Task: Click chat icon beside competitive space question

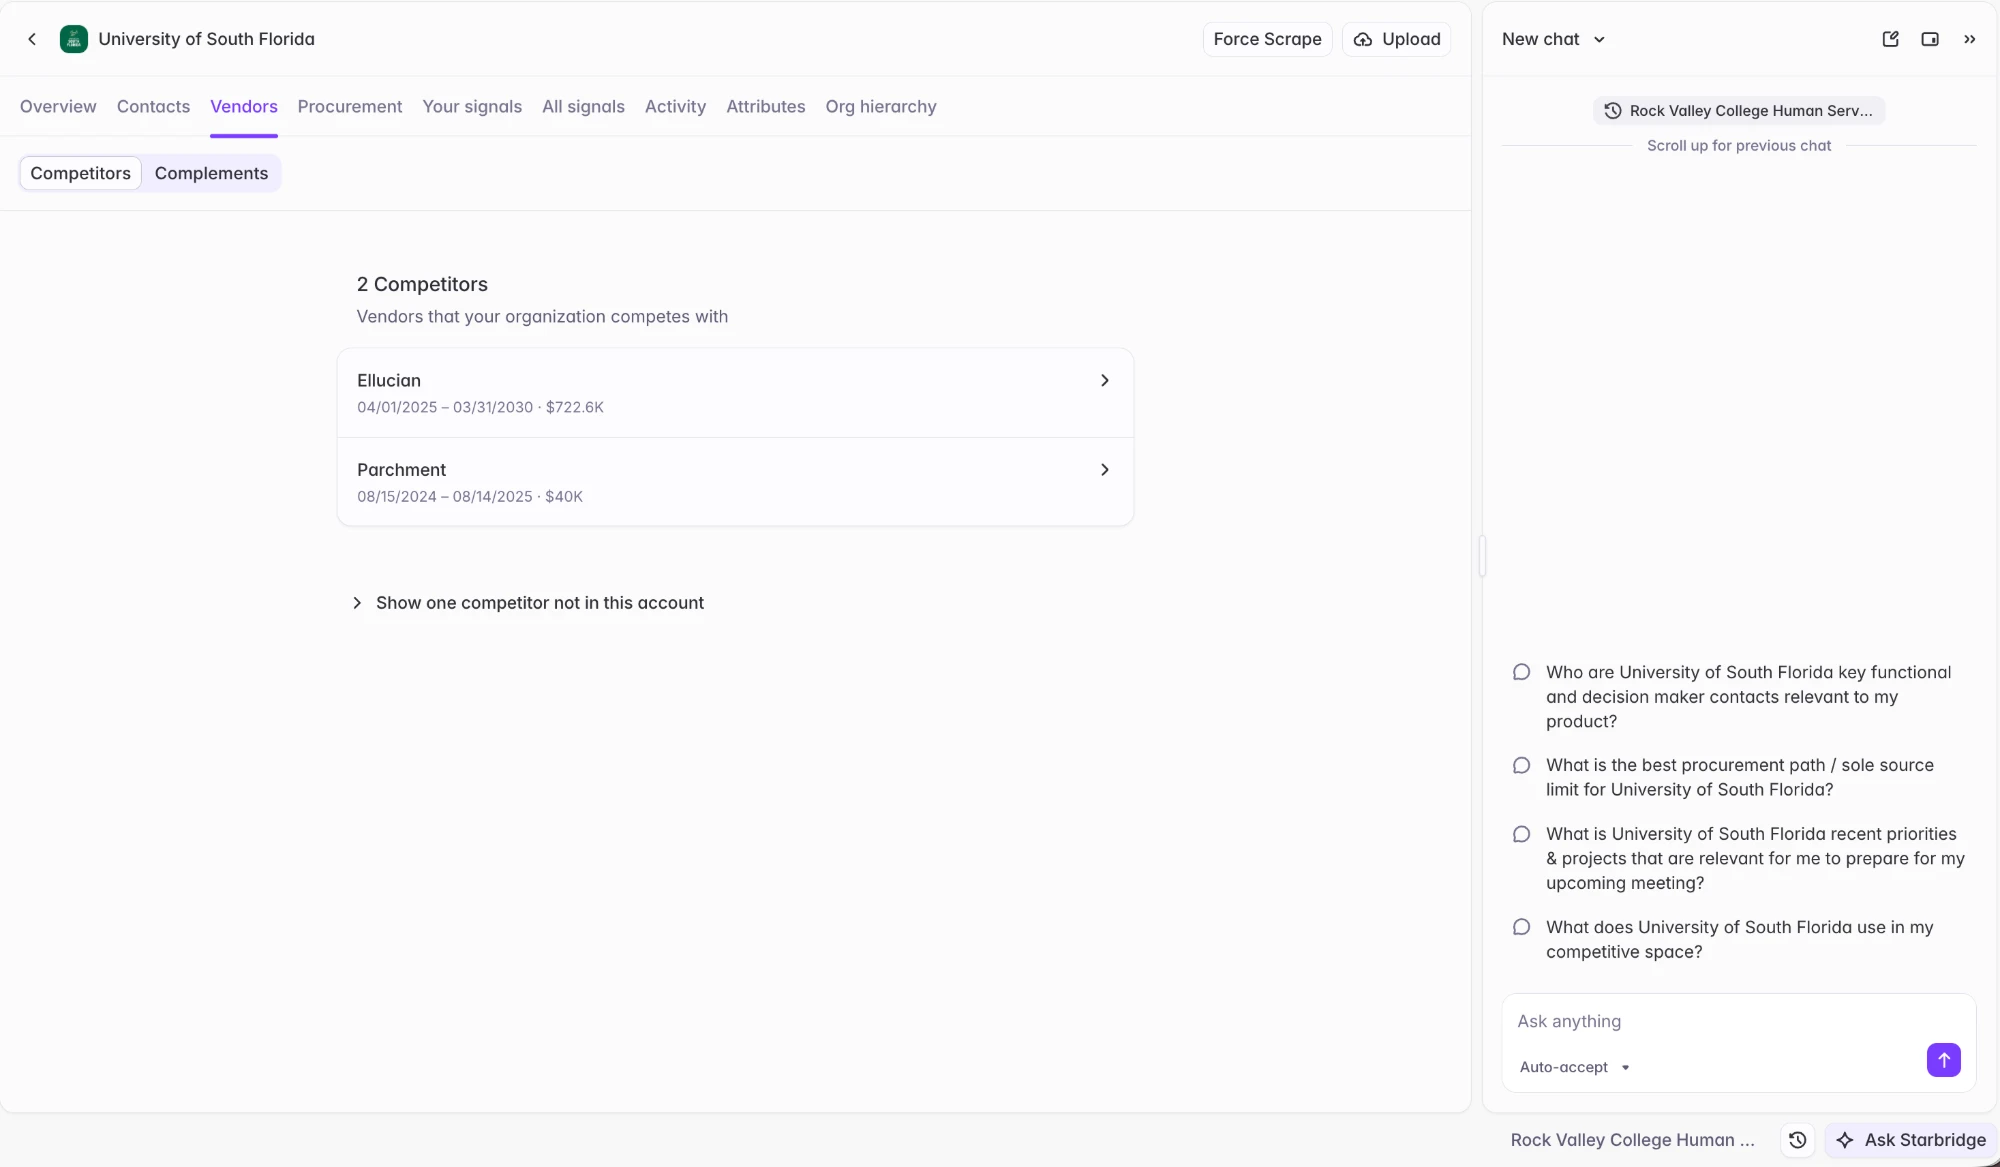Action: pos(1521,927)
